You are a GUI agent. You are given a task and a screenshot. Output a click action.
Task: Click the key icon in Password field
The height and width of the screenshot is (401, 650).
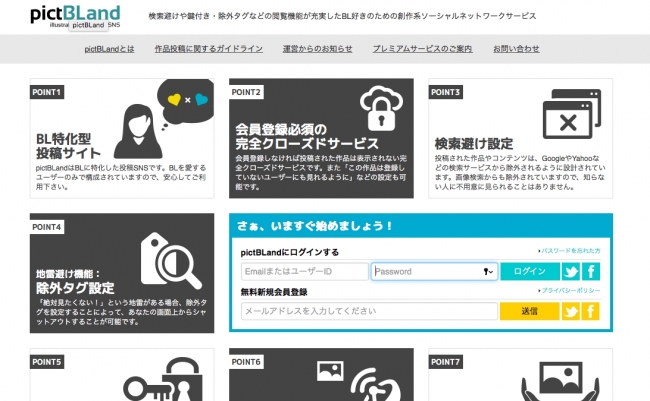point(488,272)
